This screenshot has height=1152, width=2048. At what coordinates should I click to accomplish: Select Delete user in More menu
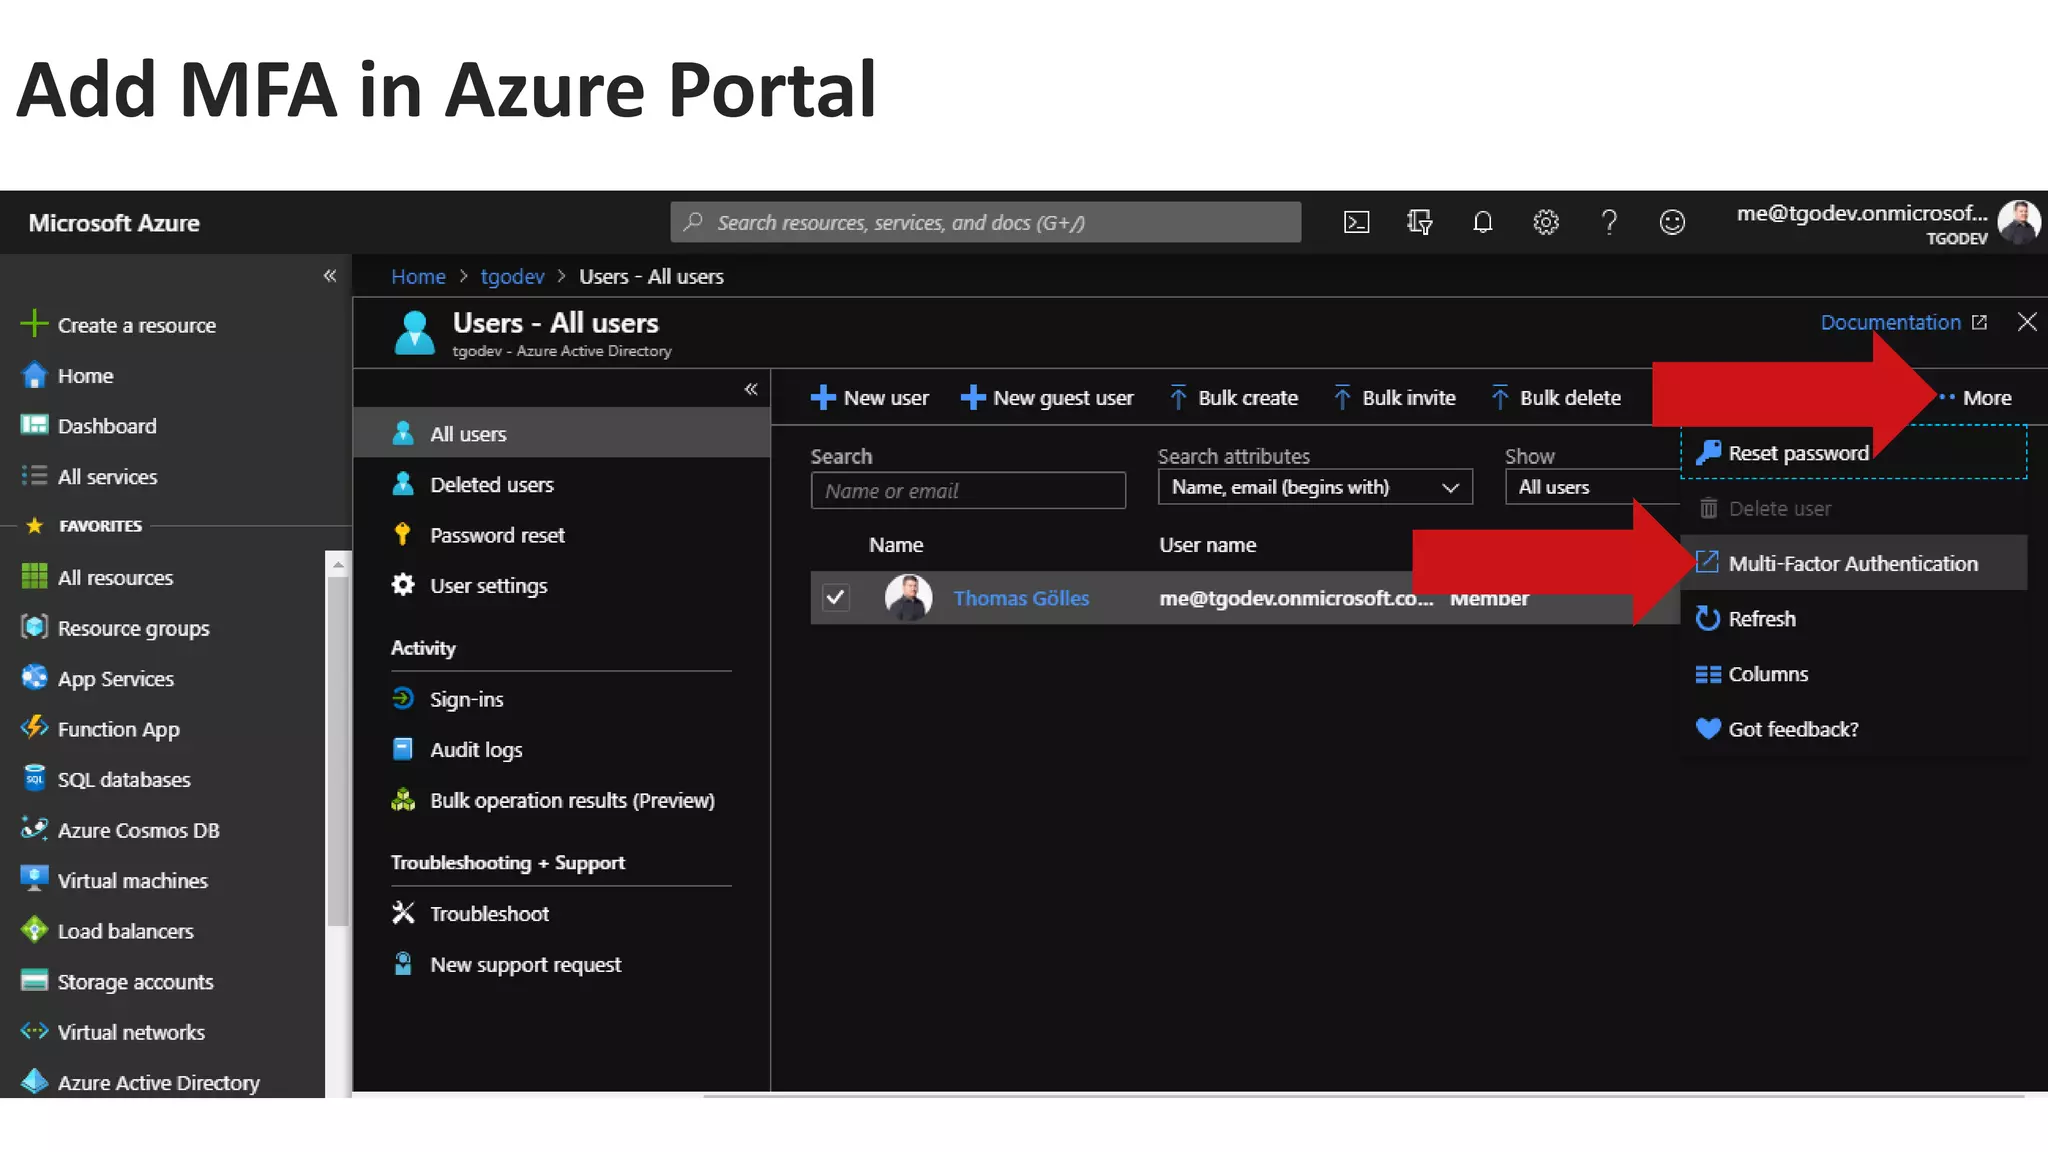click(x=1854, y=508)
